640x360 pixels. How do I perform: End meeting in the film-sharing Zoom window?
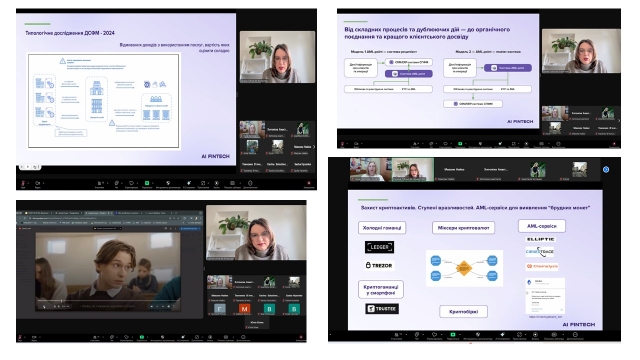click(x=301, y=337)
